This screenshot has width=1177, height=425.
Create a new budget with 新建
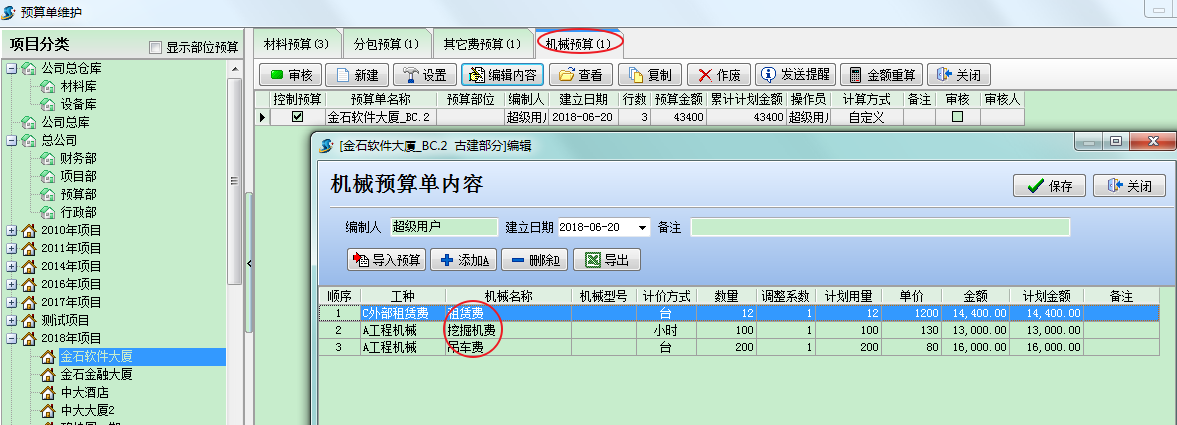[357, 74]
